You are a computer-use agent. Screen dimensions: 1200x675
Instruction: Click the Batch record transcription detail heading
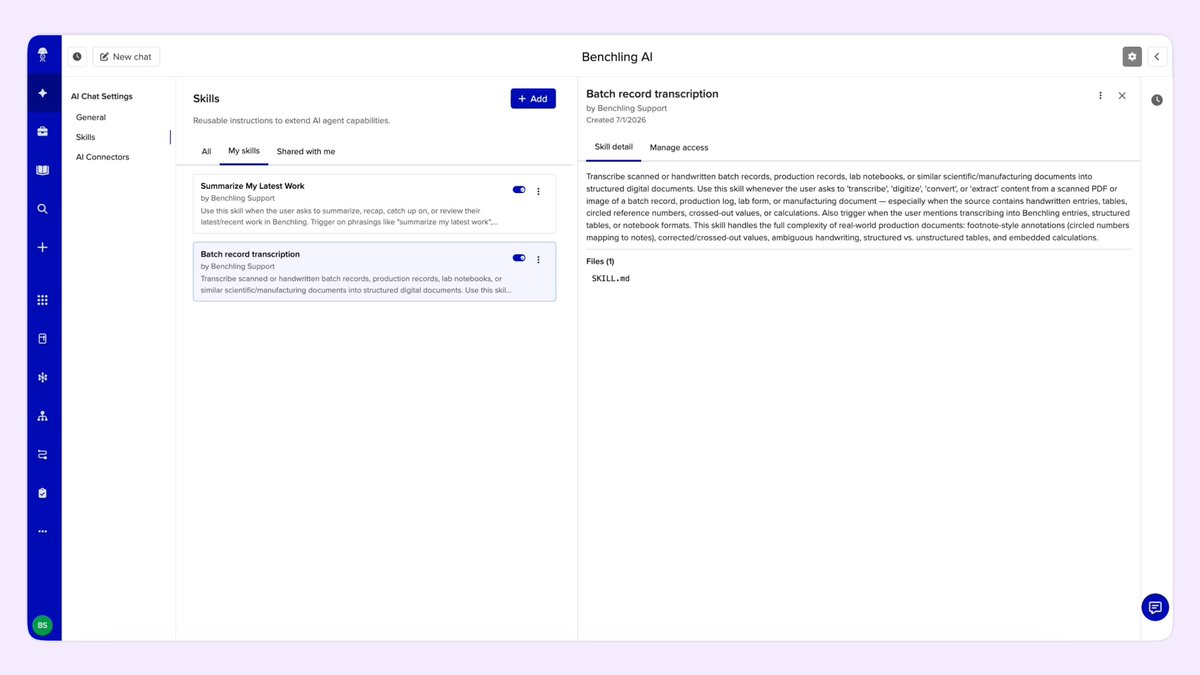coord(652,94)
